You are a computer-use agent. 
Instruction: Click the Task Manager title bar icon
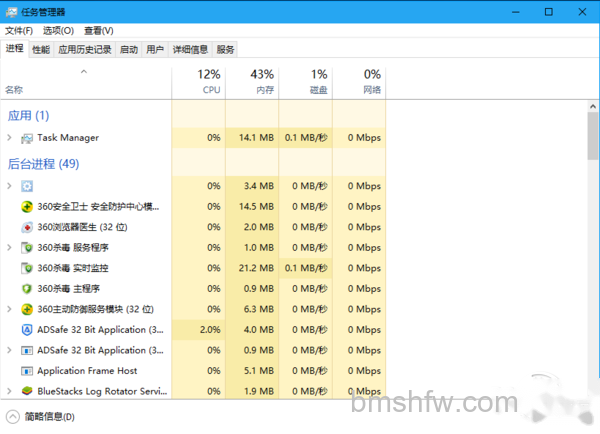coord(11,12)
